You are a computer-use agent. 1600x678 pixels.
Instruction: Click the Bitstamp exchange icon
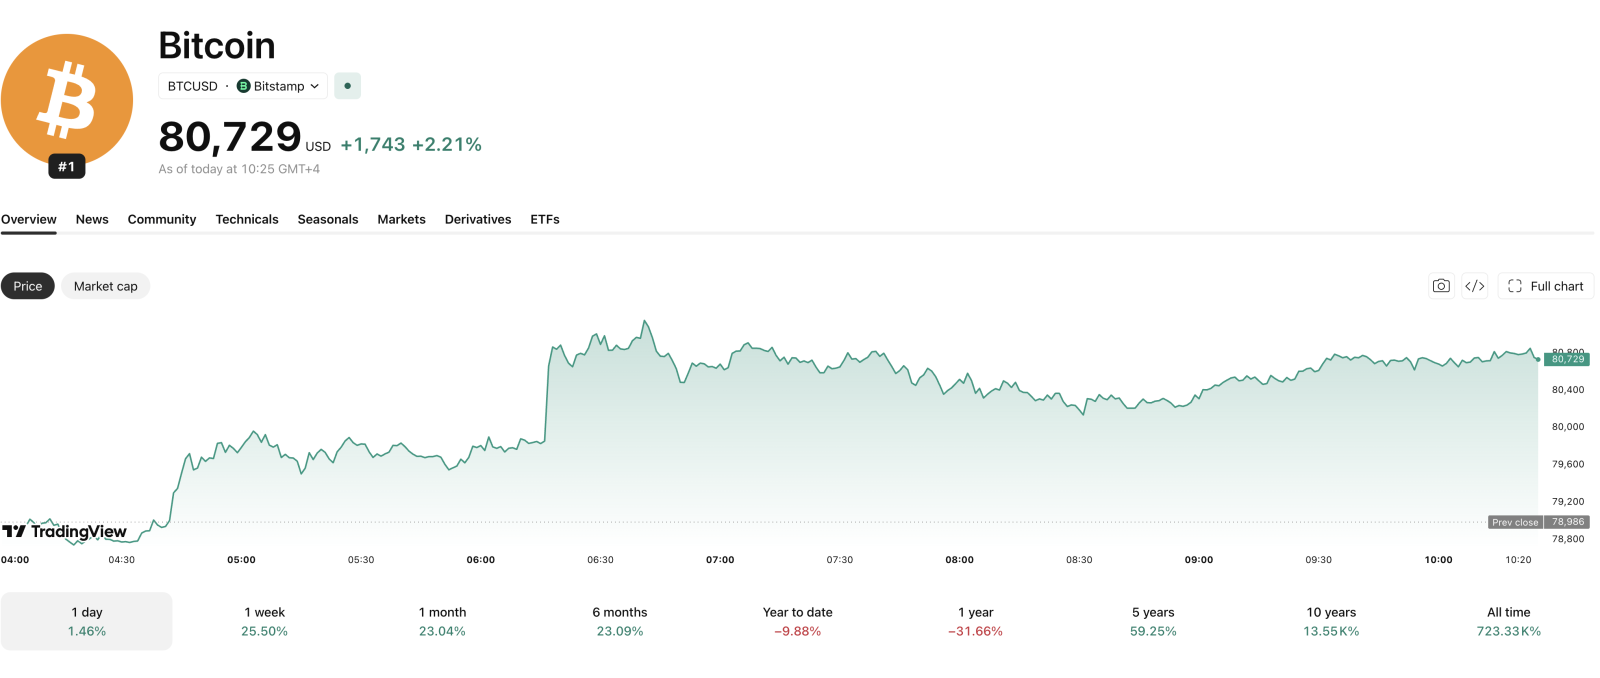[243, 86]
